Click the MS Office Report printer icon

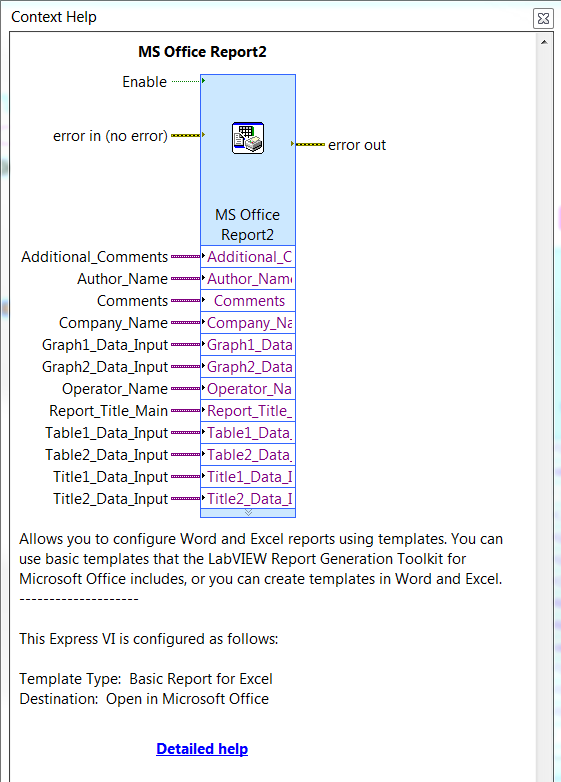(248, 138)
